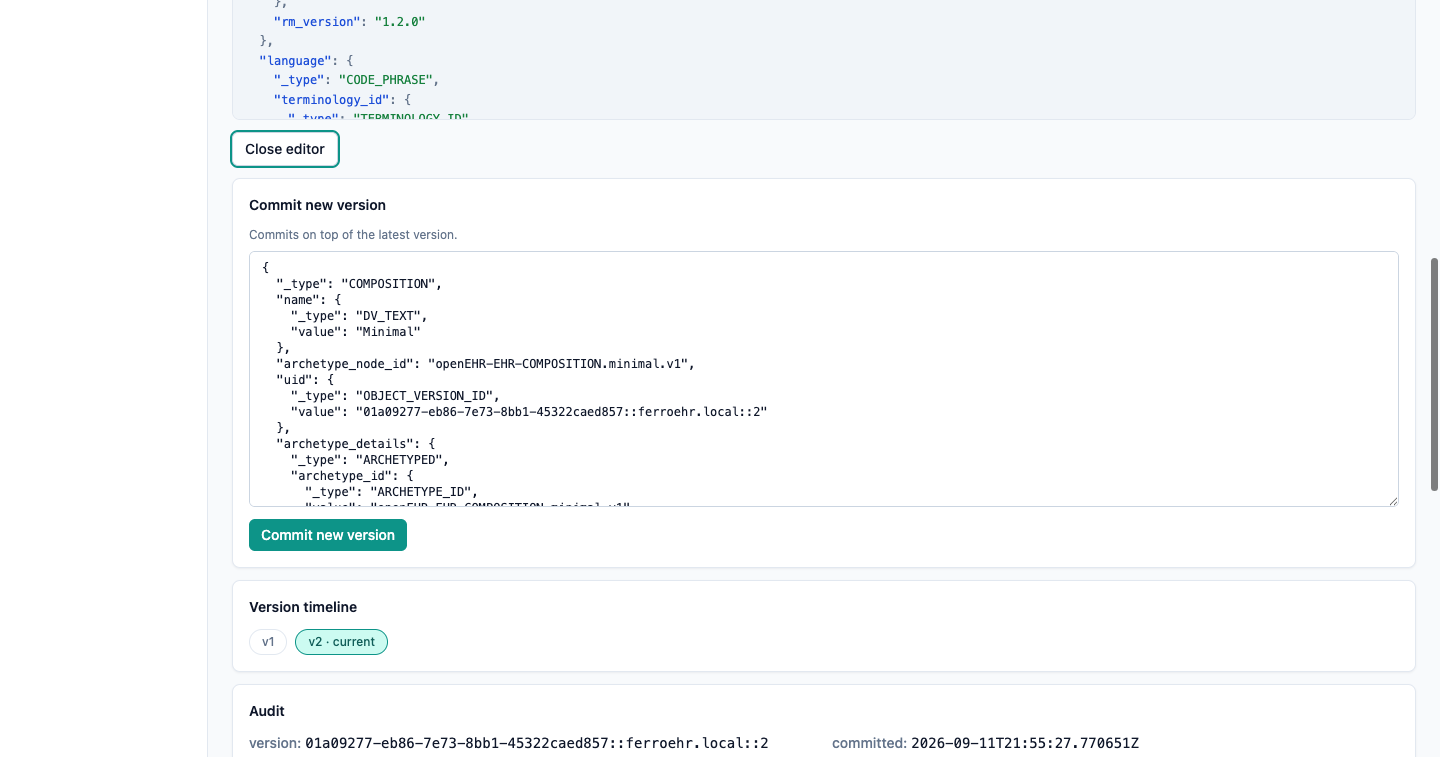Click the "DV_TEXT" type line
The width and height of the screenshot is (1440, 757).
tap(359, 315)
